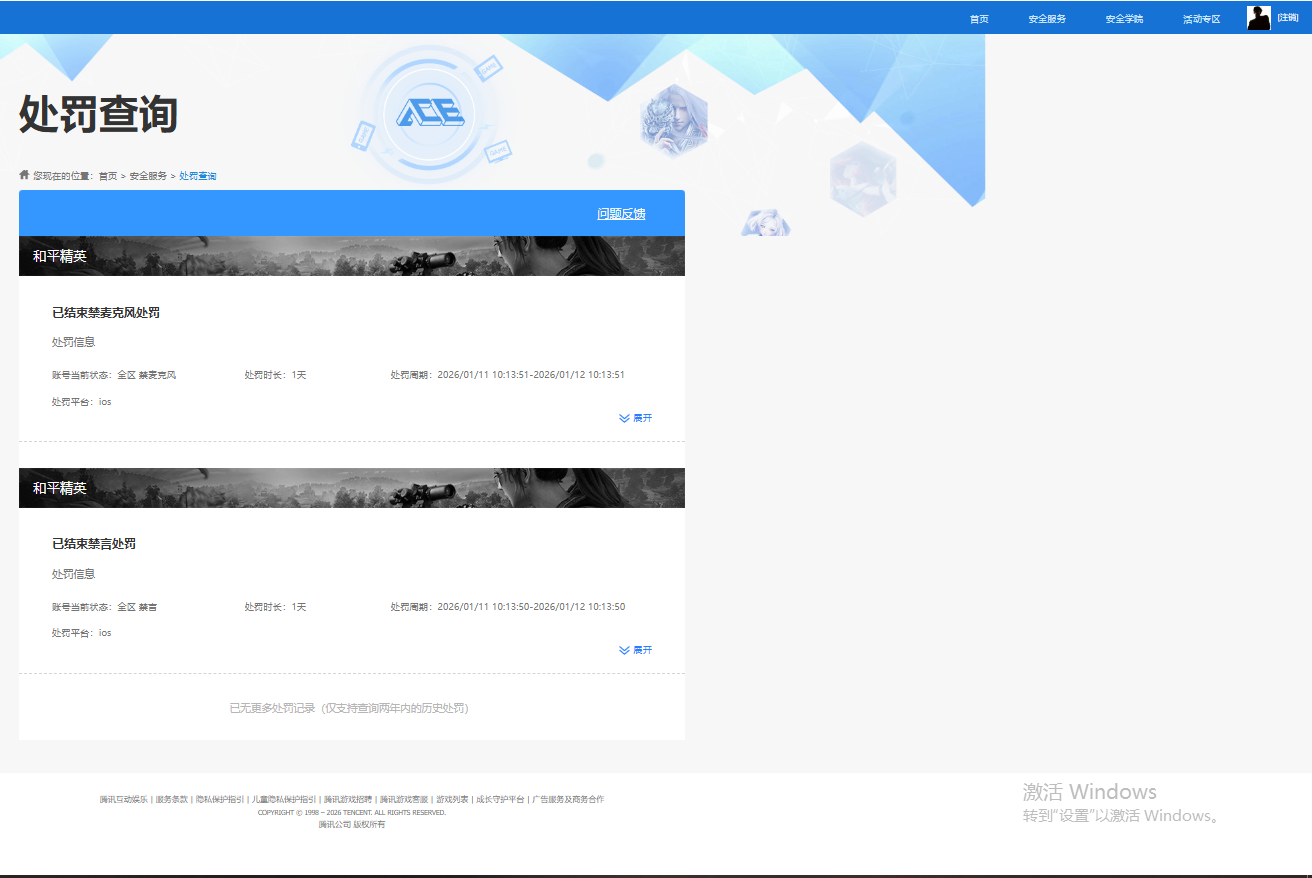Open 安全服务 in the top navigation

(1047, 19)
